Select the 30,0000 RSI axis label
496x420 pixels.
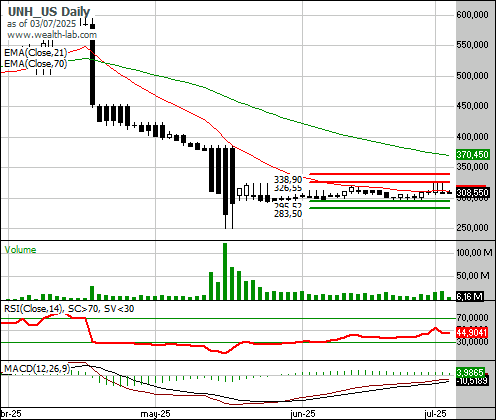472,342
